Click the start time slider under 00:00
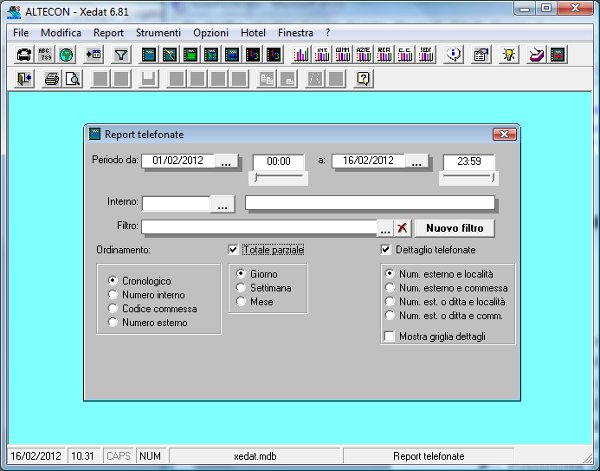 click(278, 177)
